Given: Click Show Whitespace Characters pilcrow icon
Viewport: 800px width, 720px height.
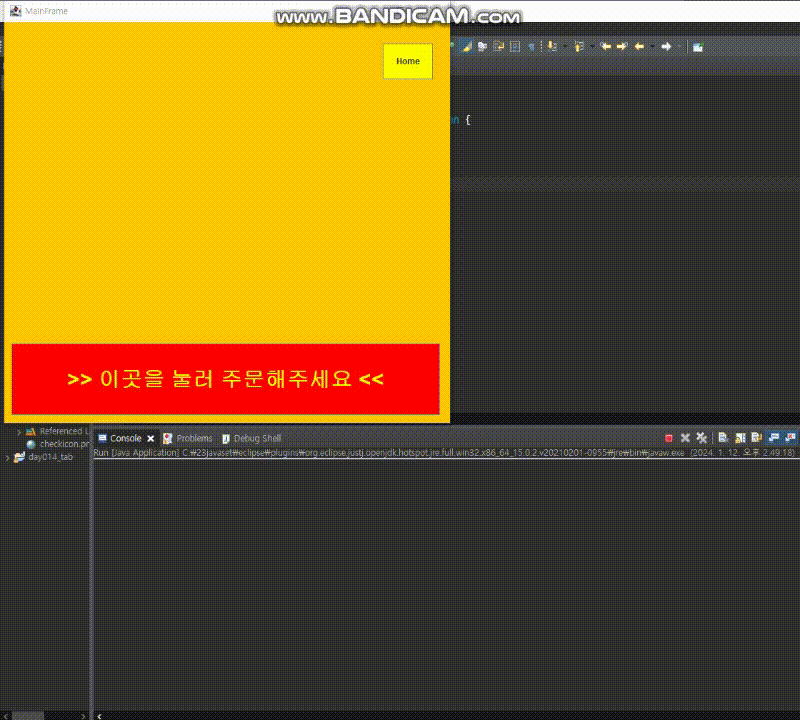Looking at the screenshot, I should pyautogui.click(x=531, y=47).
